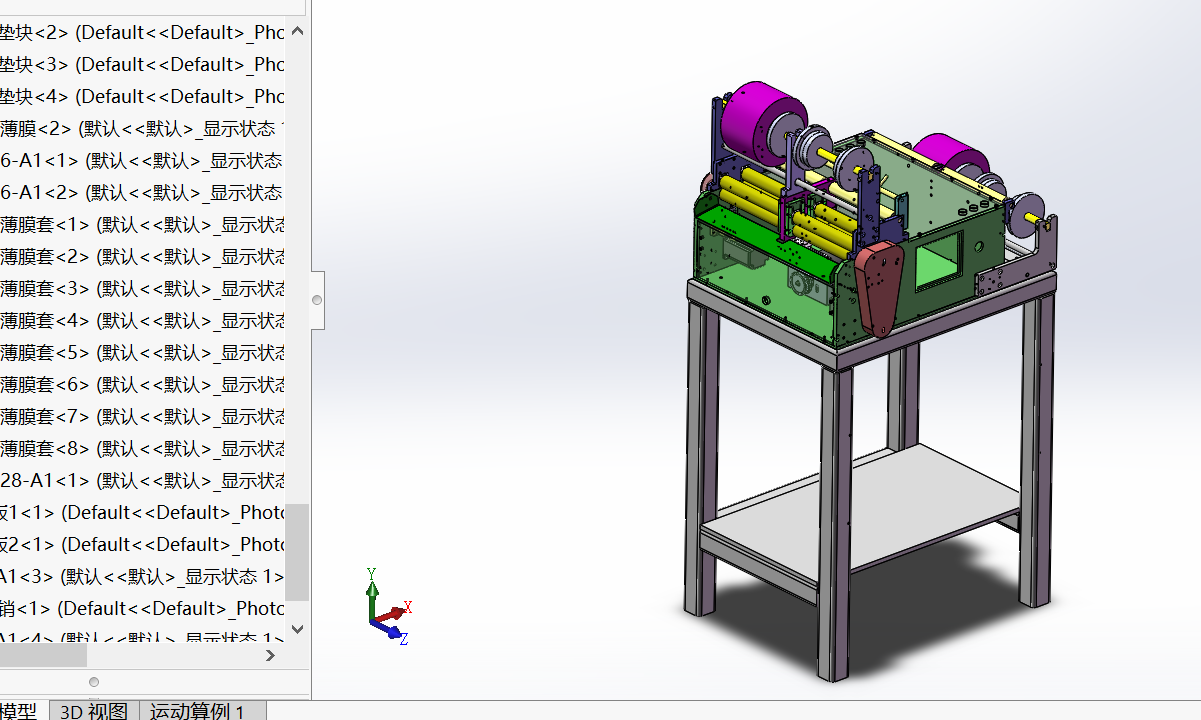This screenshot has width=1201, height=720.
Task: Select tree row 垫块<4>
Action: pyautogui.click(x=142, y=96)
